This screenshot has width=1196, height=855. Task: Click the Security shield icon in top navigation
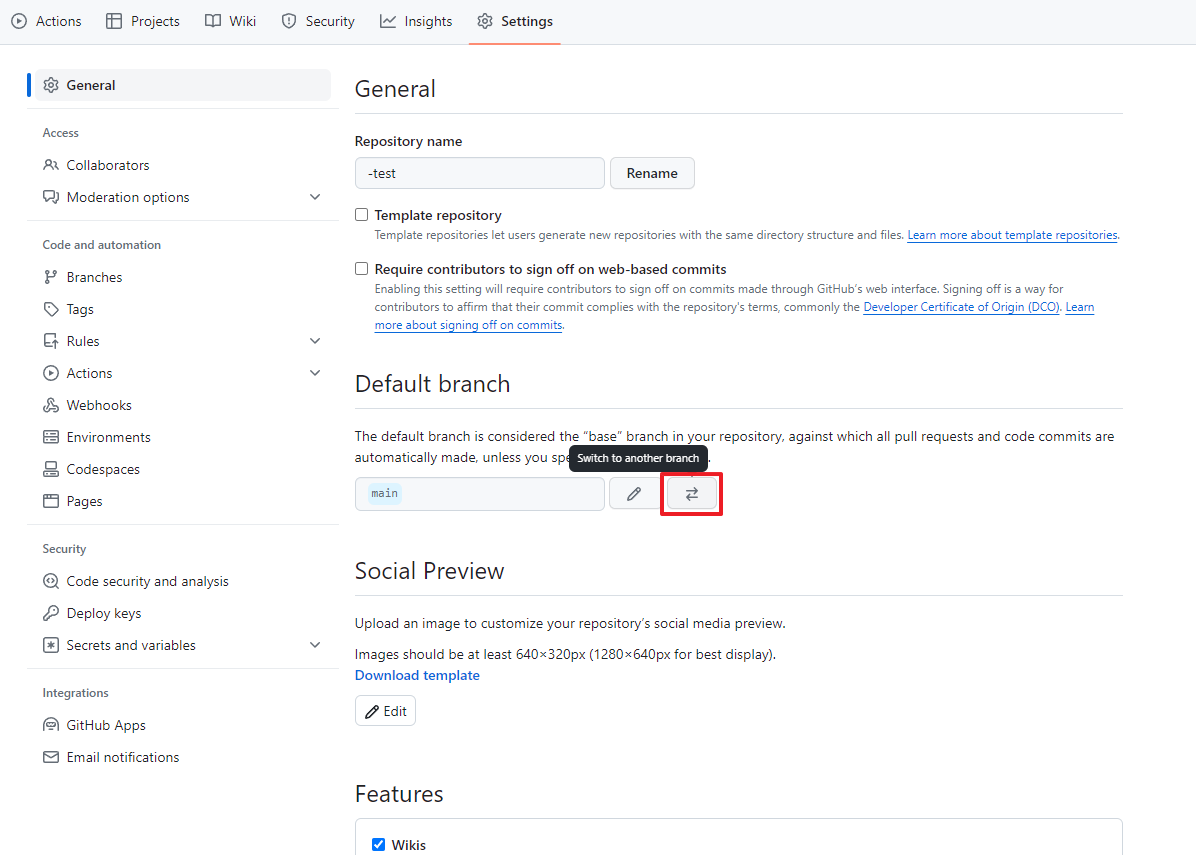[x=289, y=21]
